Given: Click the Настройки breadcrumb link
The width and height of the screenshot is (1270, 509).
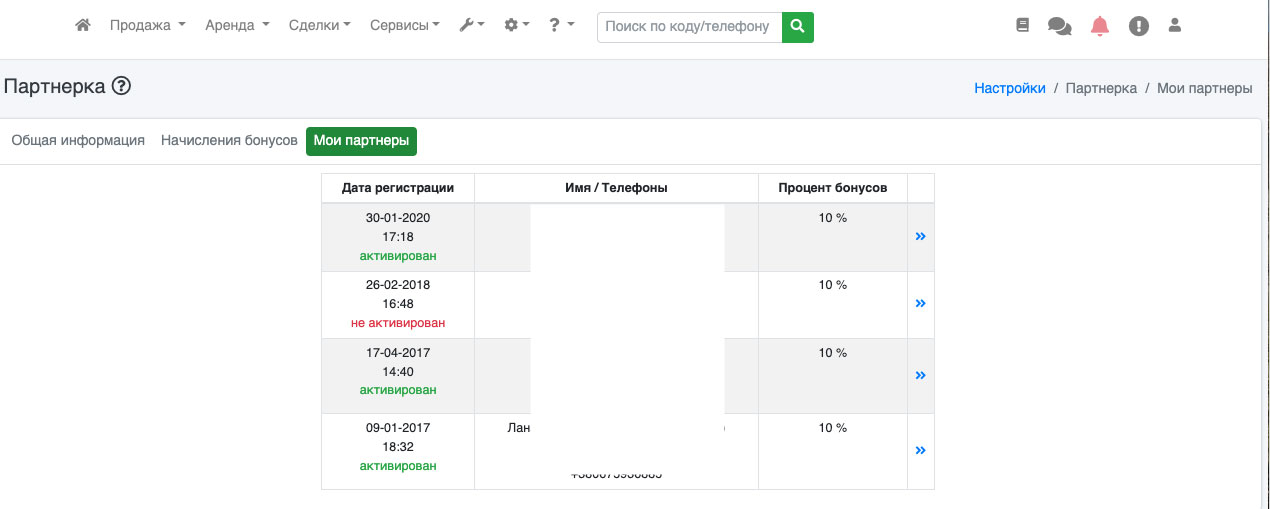Looking at the screenshot, I should (x=1009, y=88).
